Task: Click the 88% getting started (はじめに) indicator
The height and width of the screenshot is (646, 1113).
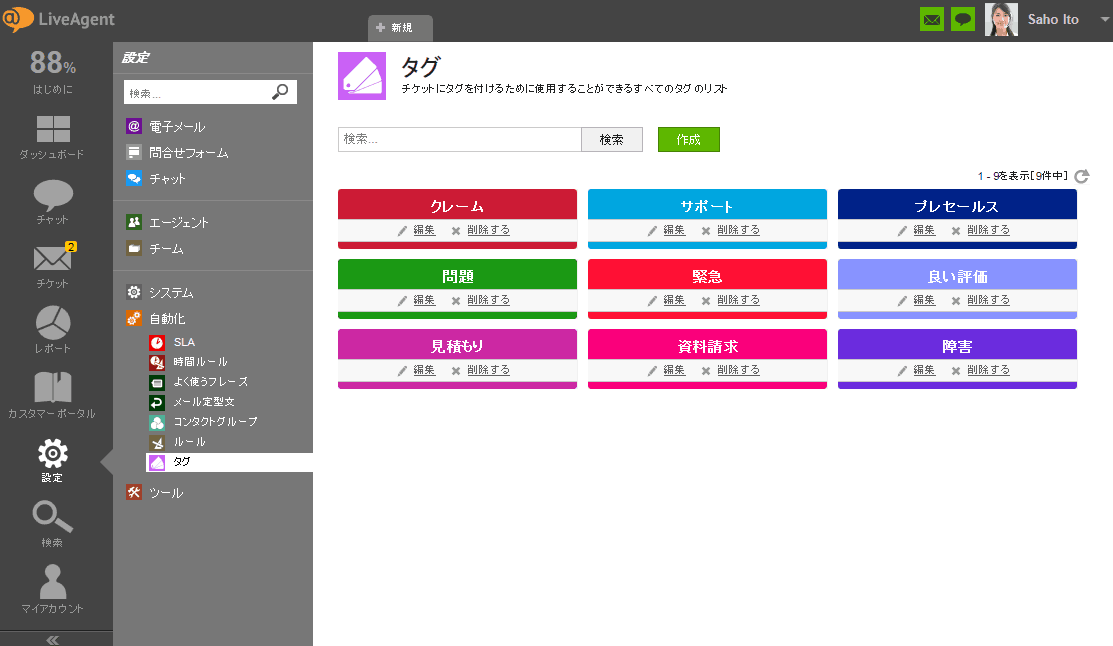Action: 53,71
